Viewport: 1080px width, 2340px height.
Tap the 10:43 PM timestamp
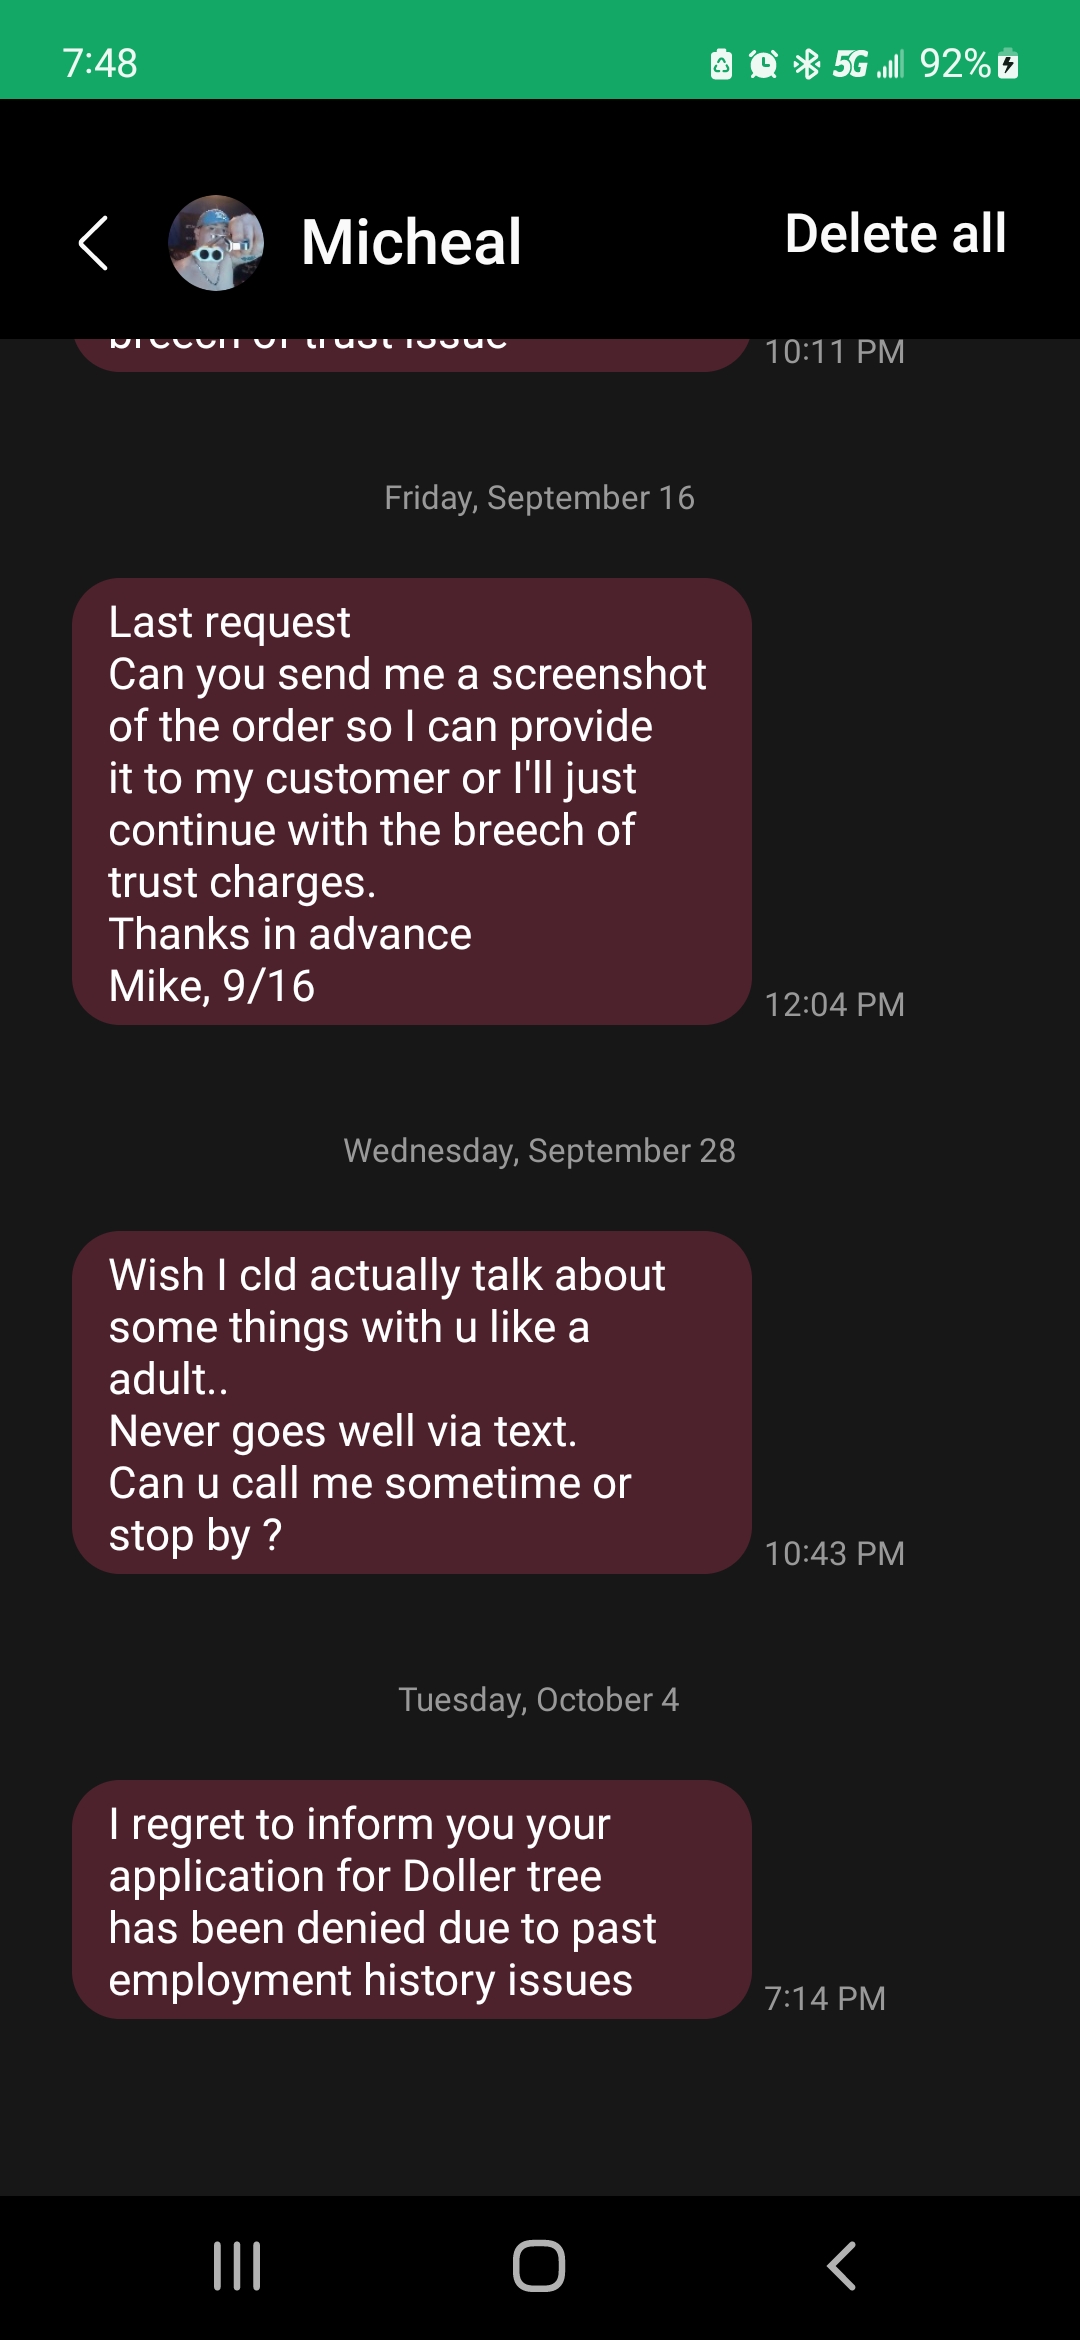pyautogui.click(x=836, y=1553)
